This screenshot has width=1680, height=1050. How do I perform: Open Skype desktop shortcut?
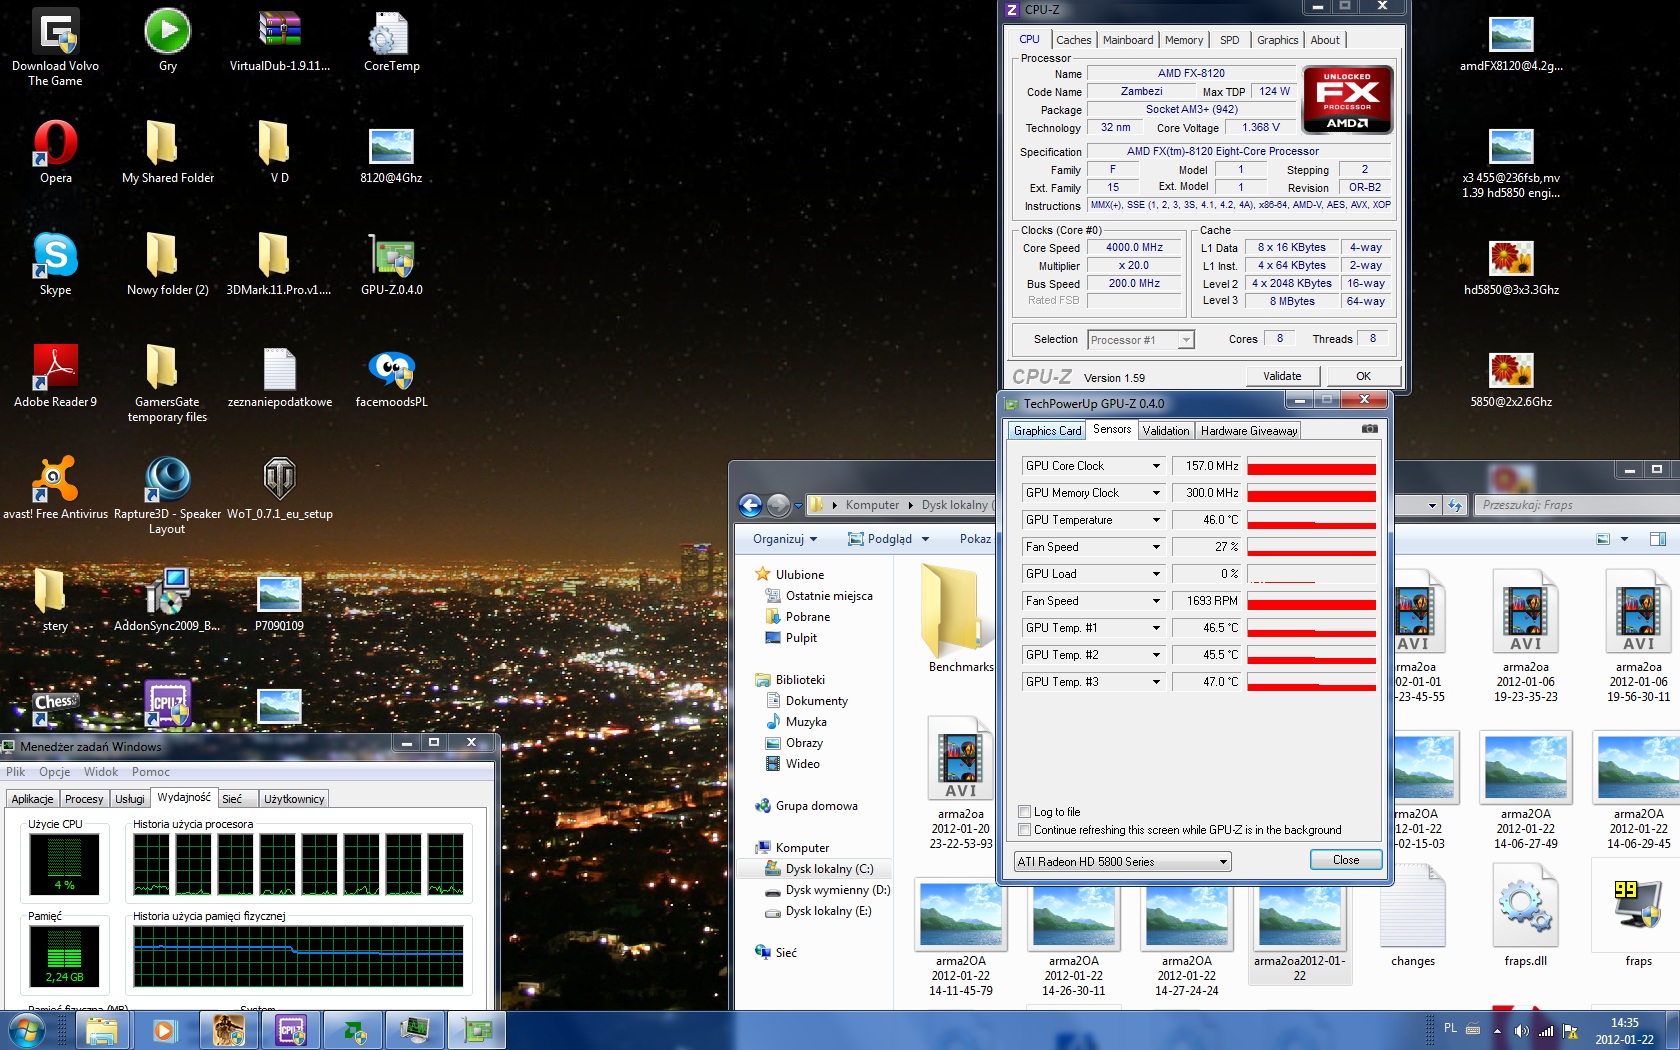56,265
